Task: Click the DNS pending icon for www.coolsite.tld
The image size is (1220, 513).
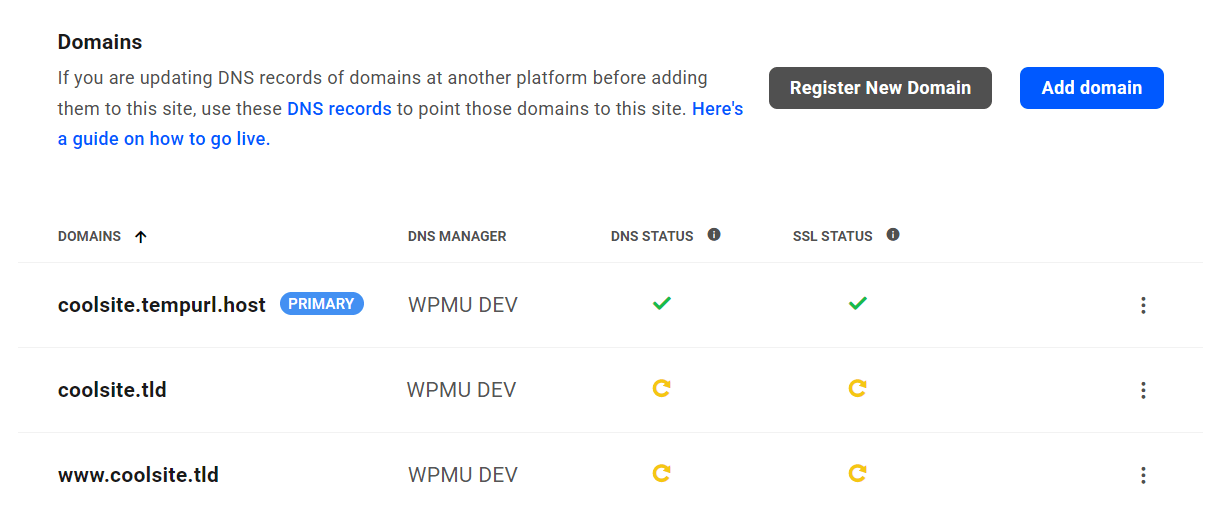Action: click(661, 473)
